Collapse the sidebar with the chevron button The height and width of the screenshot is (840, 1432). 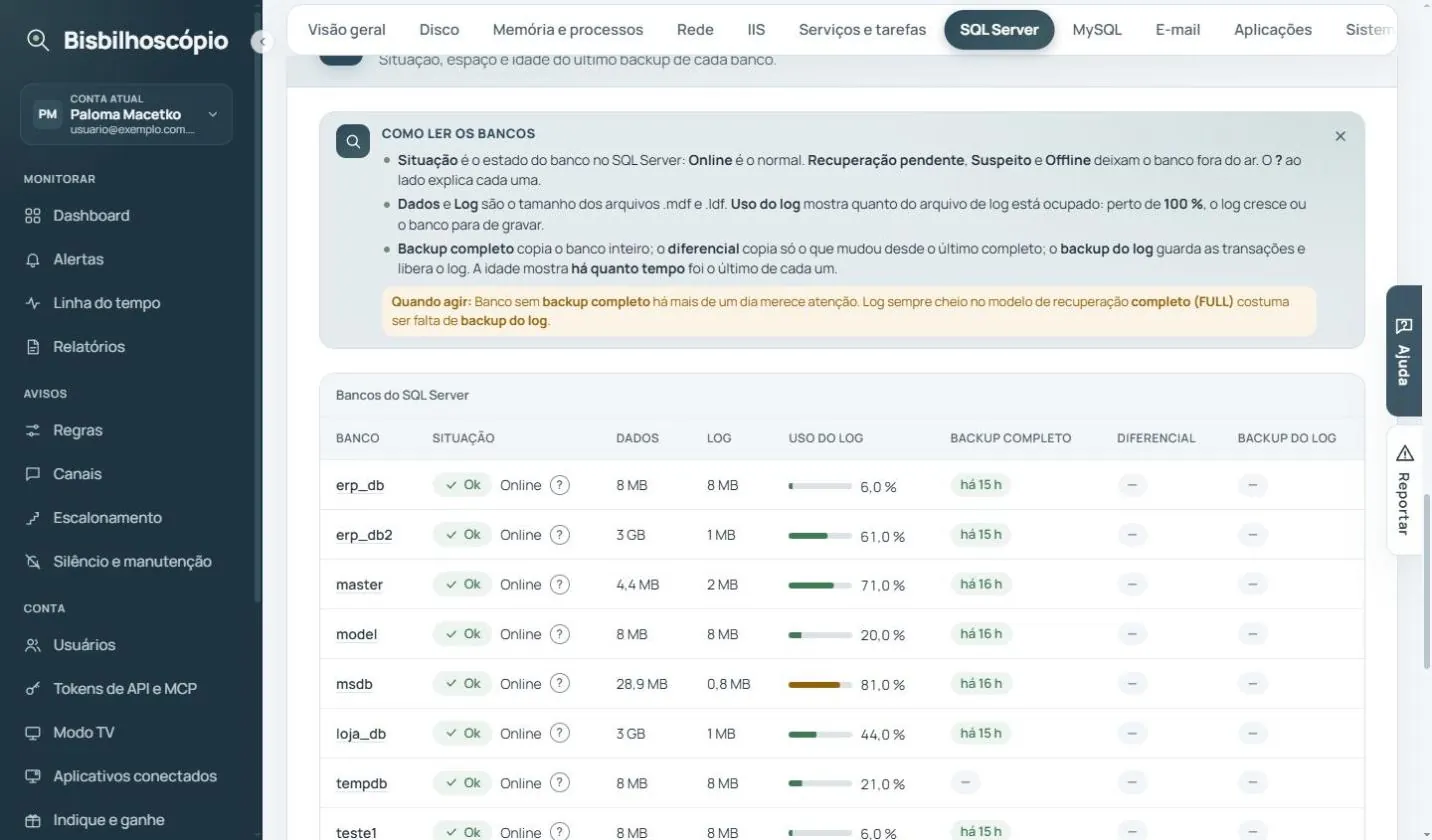[262, 42]
